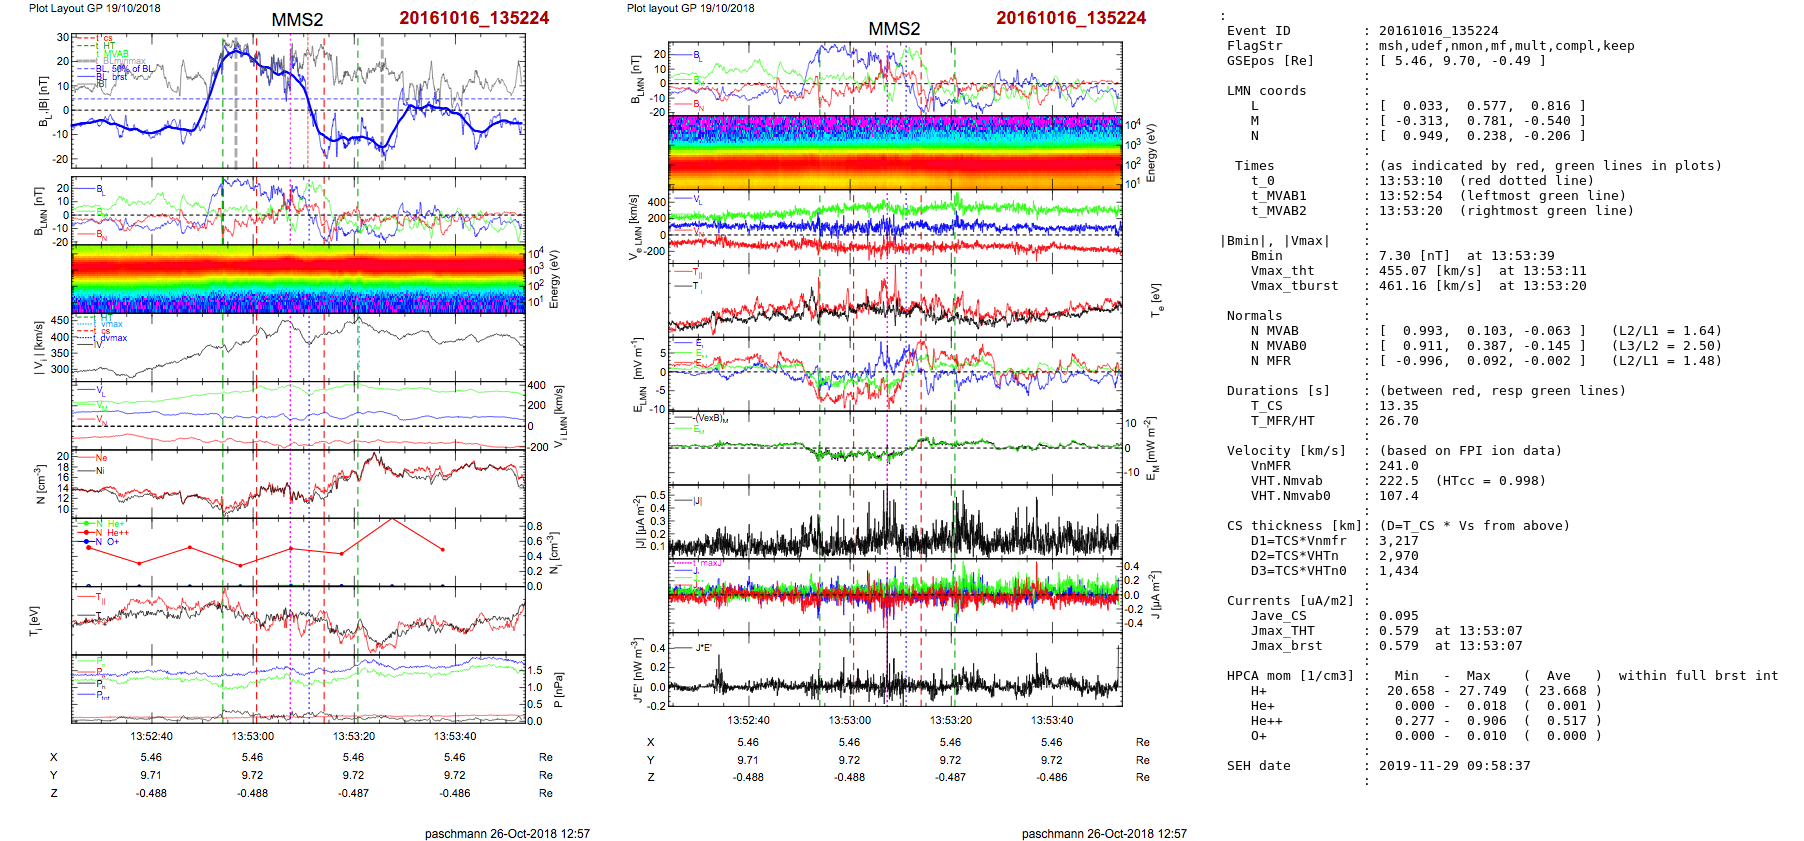Screen dimensions: 1804x841
Task: Select the FlagStr value msh,udef,nmon,mf,mult,compl,keep
Action: [x=1506, y=46]
